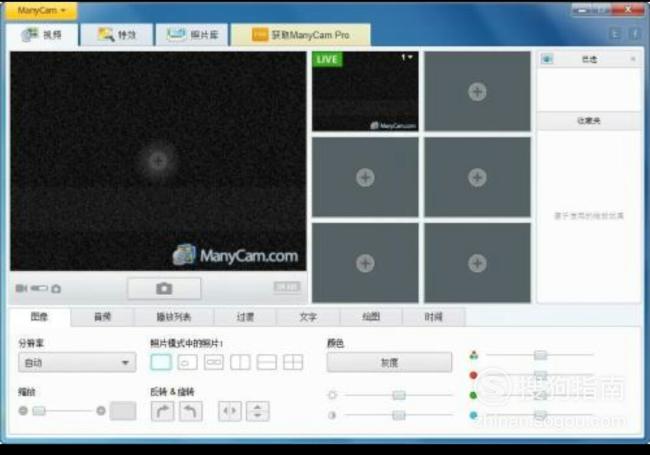Select picture-in-picture small window mode

[x=187, y=362]
